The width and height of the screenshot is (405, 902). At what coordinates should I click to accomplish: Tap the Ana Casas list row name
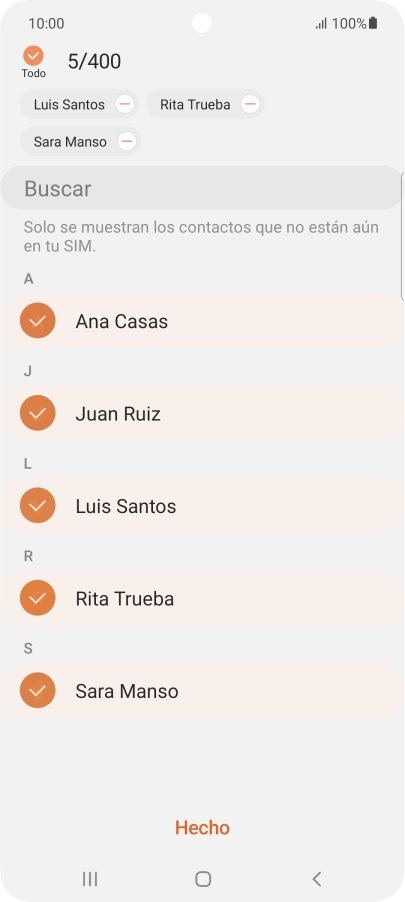121,322
